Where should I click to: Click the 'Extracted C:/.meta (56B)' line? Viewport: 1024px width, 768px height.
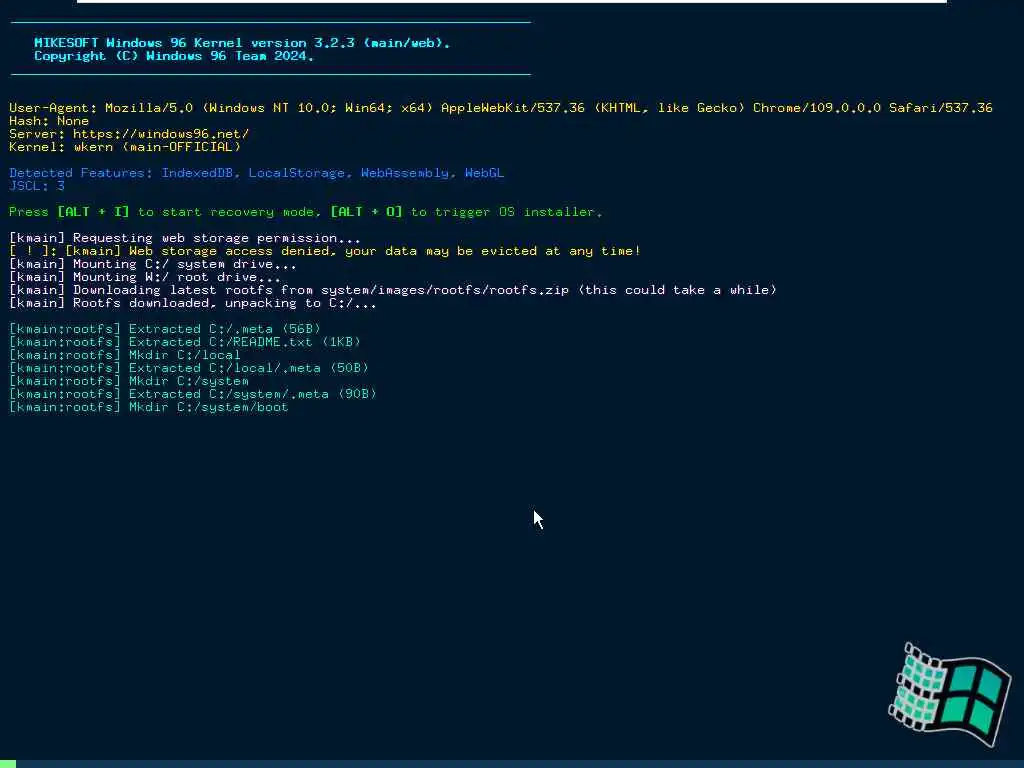tap(165, 329)
